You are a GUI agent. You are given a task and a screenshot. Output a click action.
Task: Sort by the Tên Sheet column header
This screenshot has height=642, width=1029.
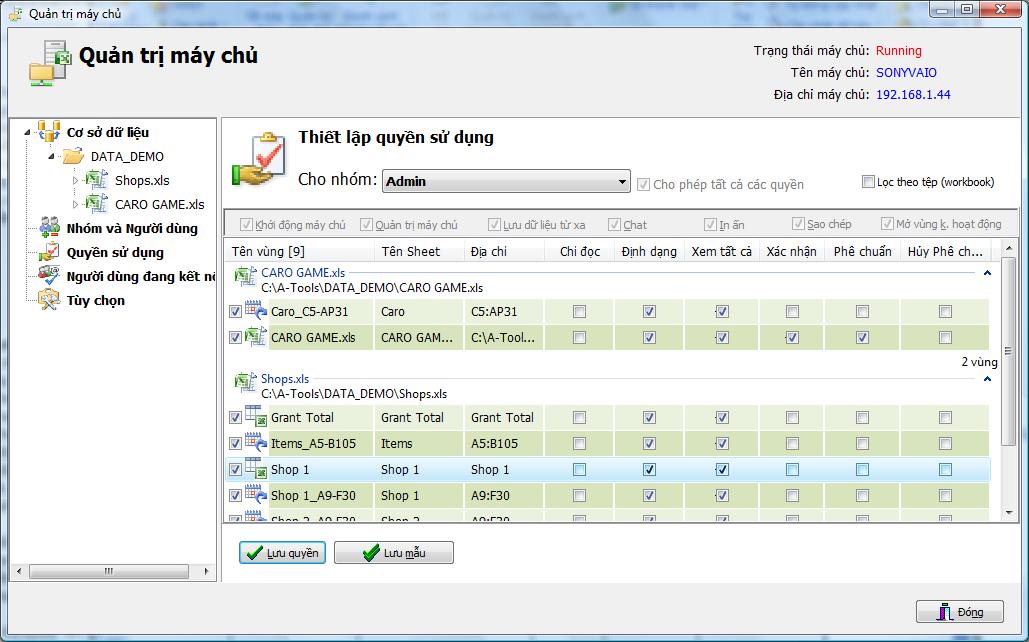tap(410, 251)
